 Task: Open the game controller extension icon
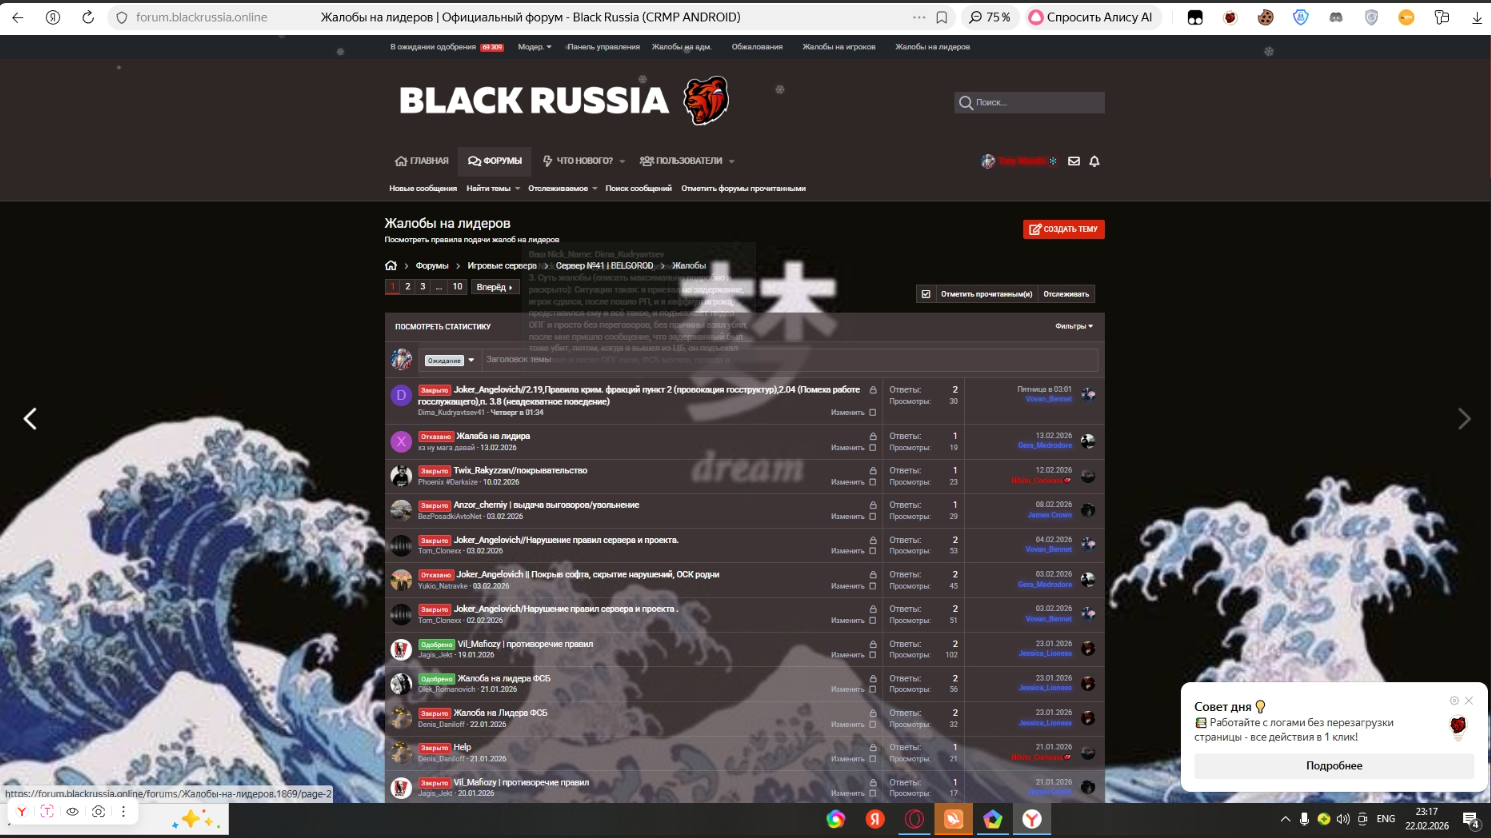pos(1336,17)
